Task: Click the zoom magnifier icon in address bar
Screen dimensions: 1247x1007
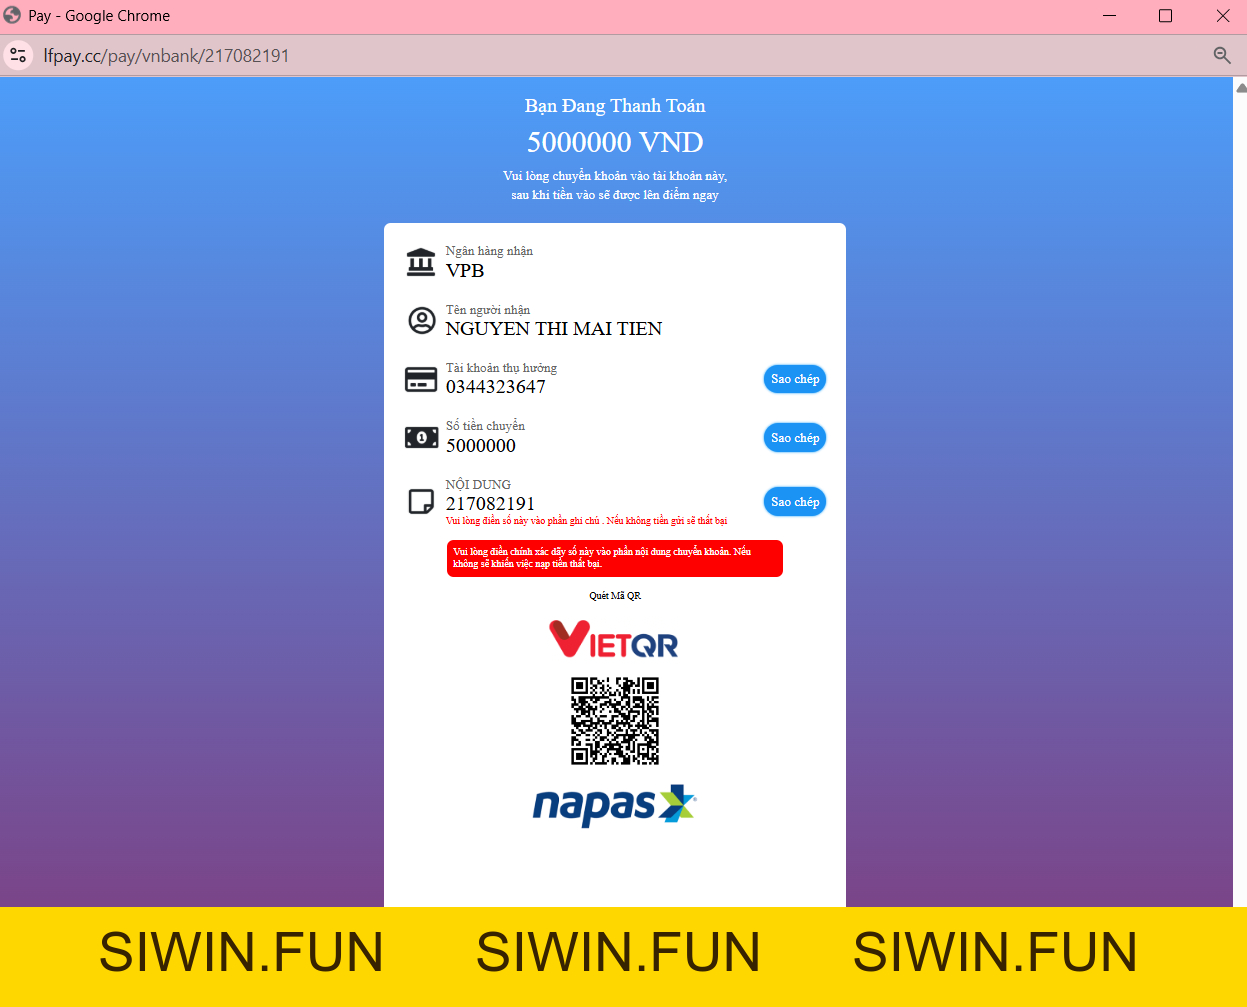Action: [x=1222, y=55]
